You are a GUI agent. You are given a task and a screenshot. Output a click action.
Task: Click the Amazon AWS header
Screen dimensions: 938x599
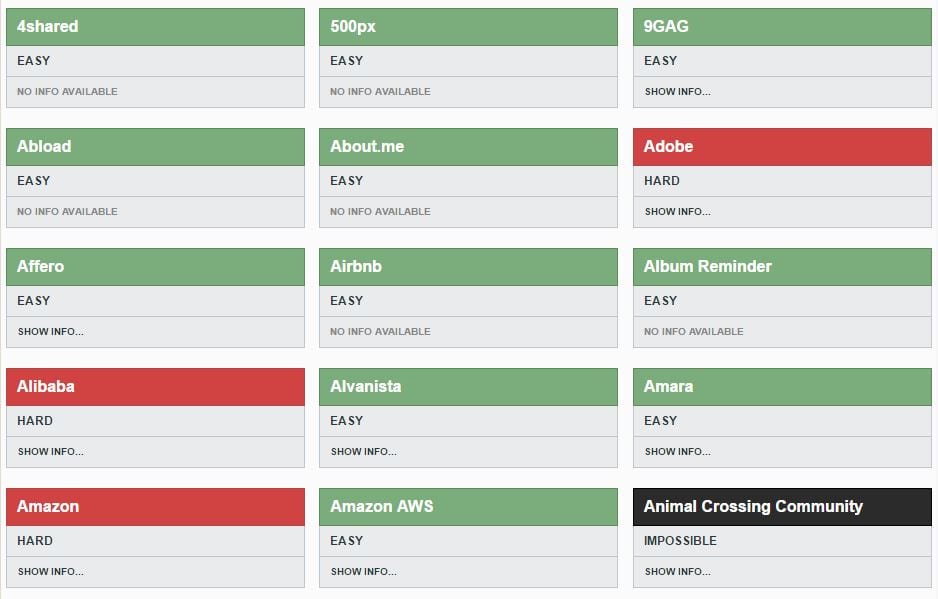[x=468, y=507]
